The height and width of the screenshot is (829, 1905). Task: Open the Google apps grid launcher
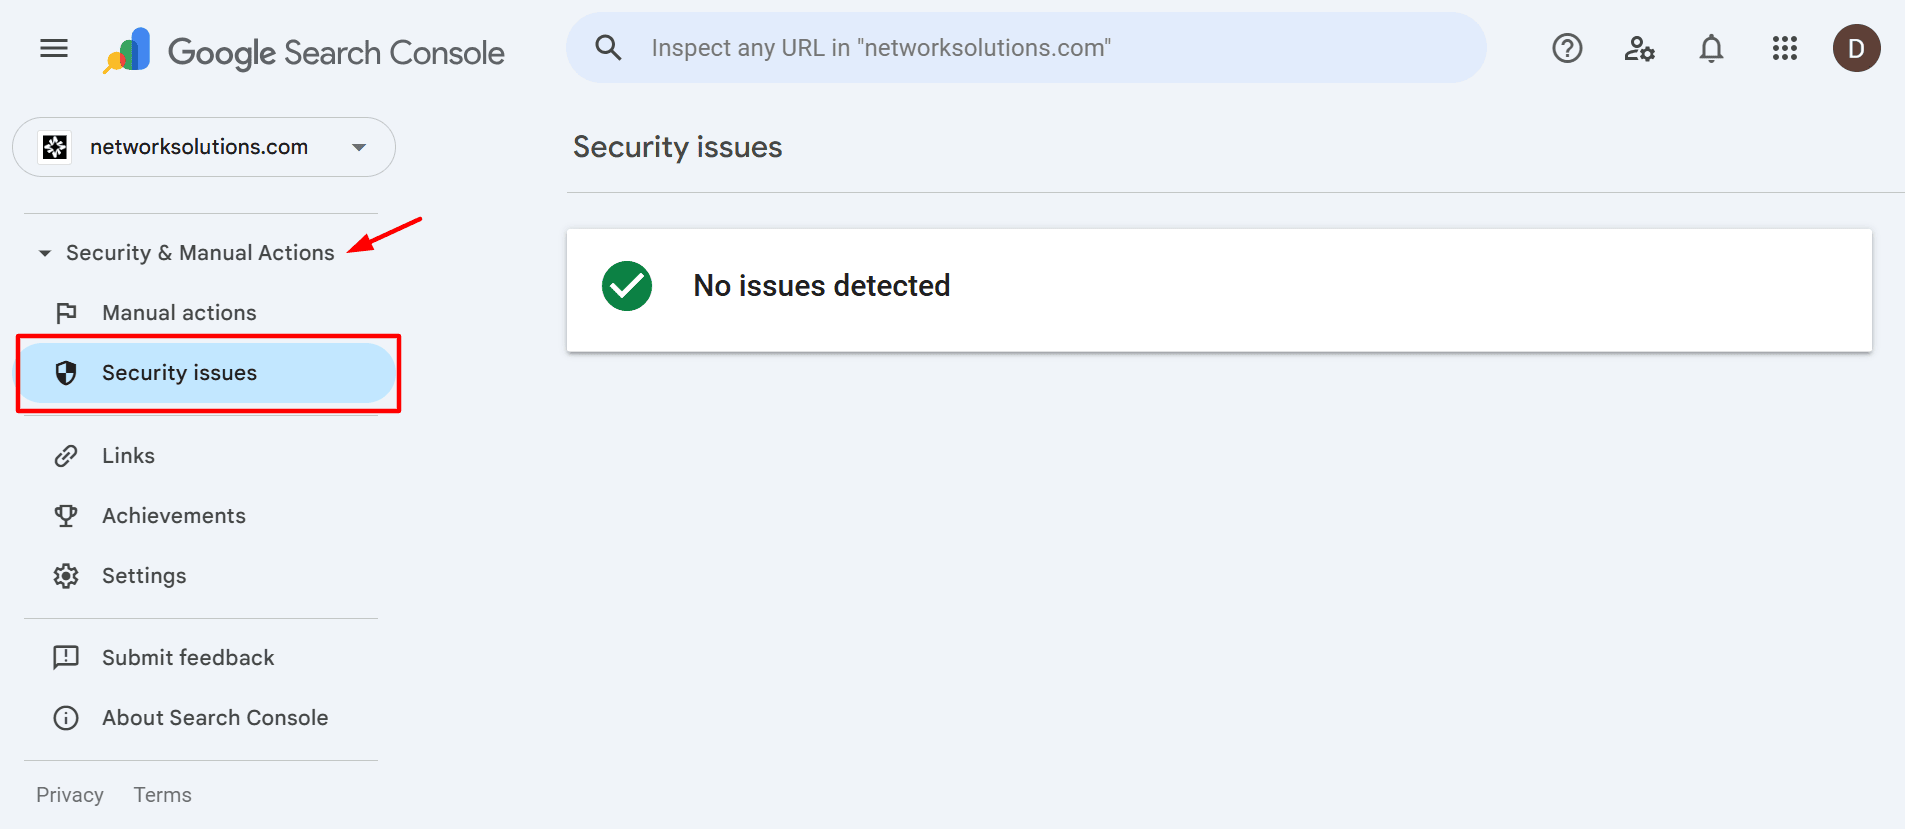tap(1785, 47)
